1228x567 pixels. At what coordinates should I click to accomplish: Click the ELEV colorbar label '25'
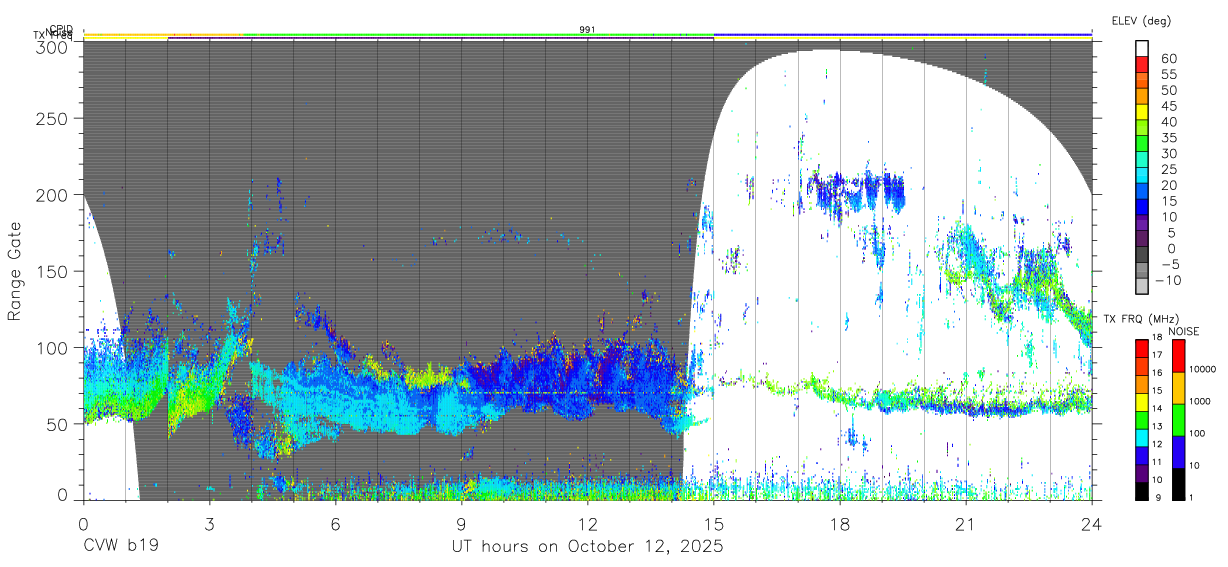pos(1168,169)
